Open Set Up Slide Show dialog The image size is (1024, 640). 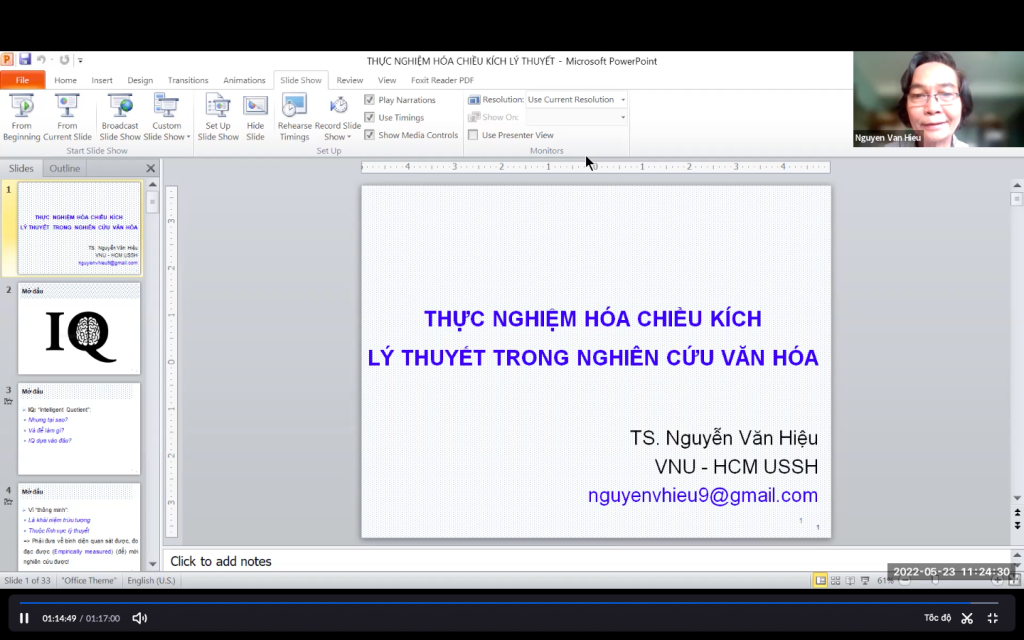tap(218, 118)
